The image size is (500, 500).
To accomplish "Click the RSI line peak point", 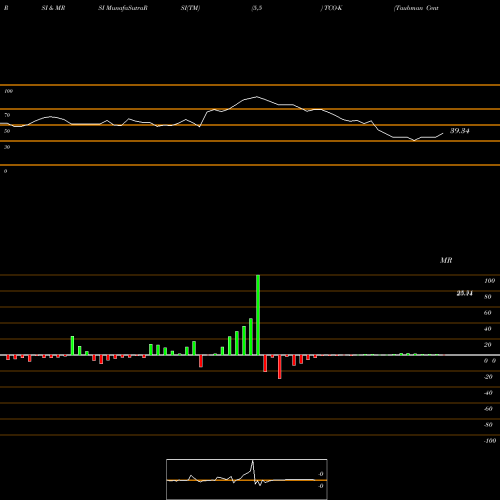I will [x=257, y=97].
